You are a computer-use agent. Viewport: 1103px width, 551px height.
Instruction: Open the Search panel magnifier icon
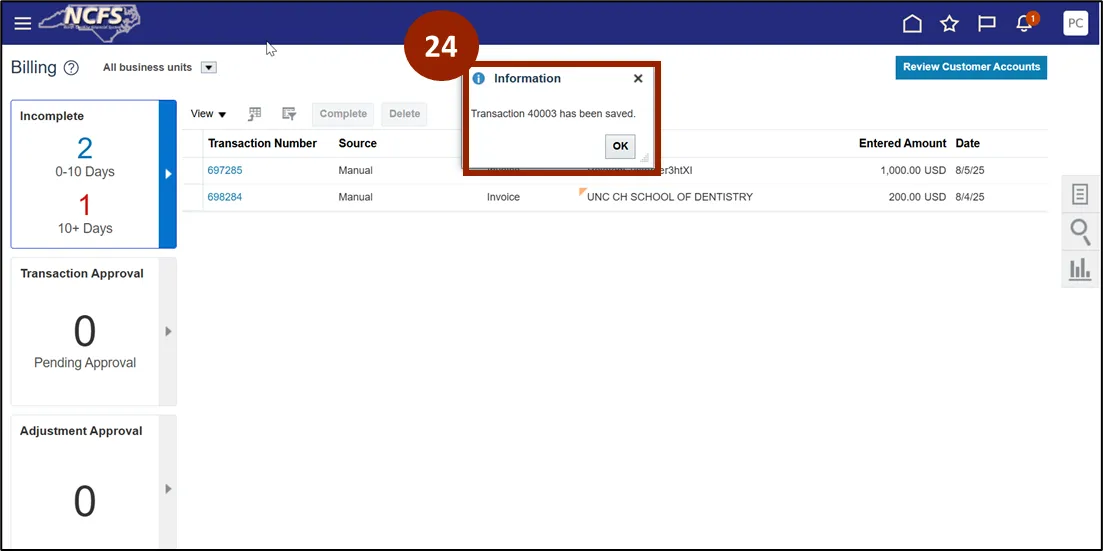coord(1080,232)
